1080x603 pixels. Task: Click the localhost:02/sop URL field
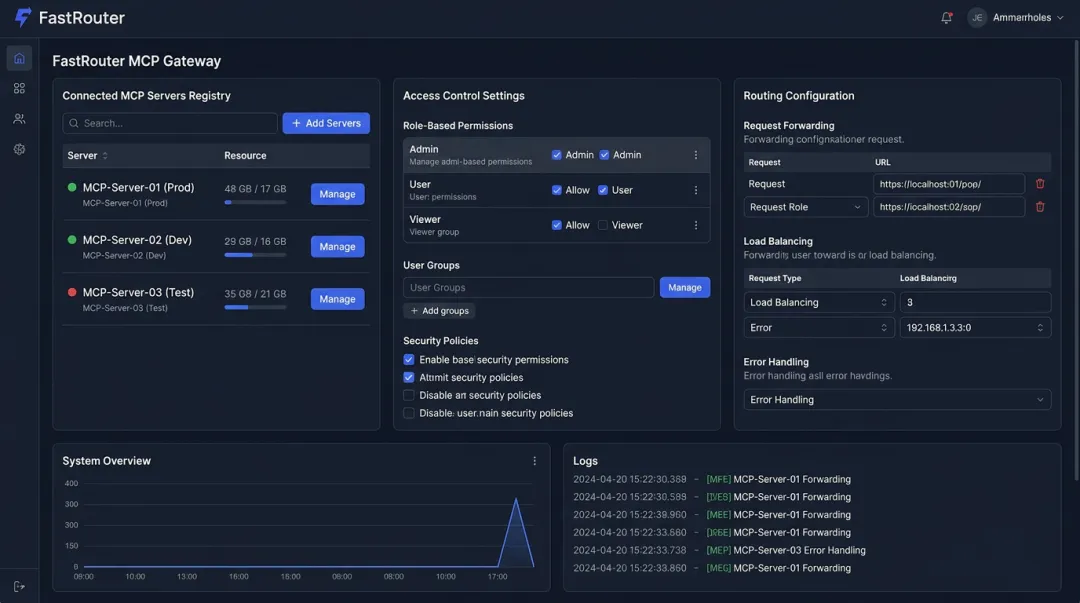coord(948,207)
